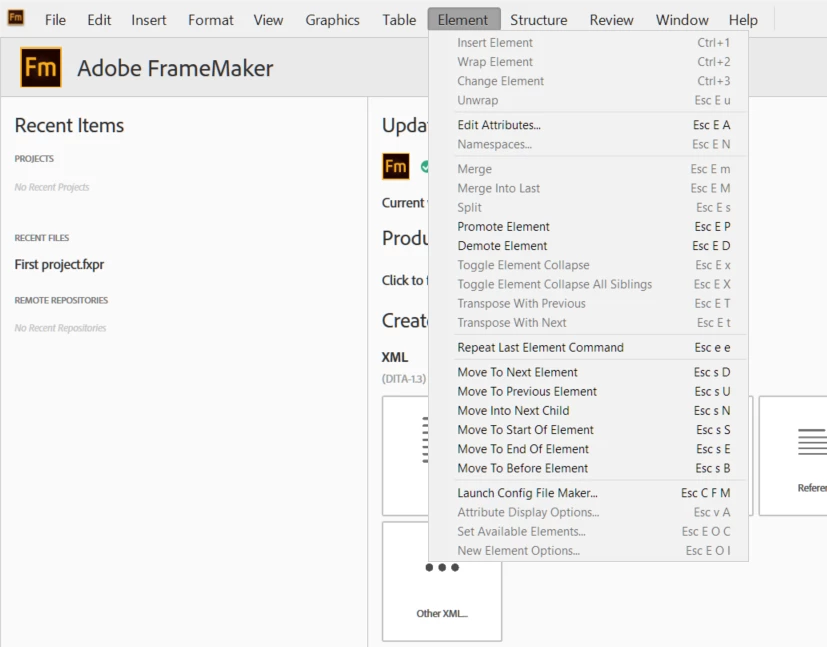Choose Change Element menu entry
Image resolution: width=827 pixels, height=647 pixels.
click(589, 81)
